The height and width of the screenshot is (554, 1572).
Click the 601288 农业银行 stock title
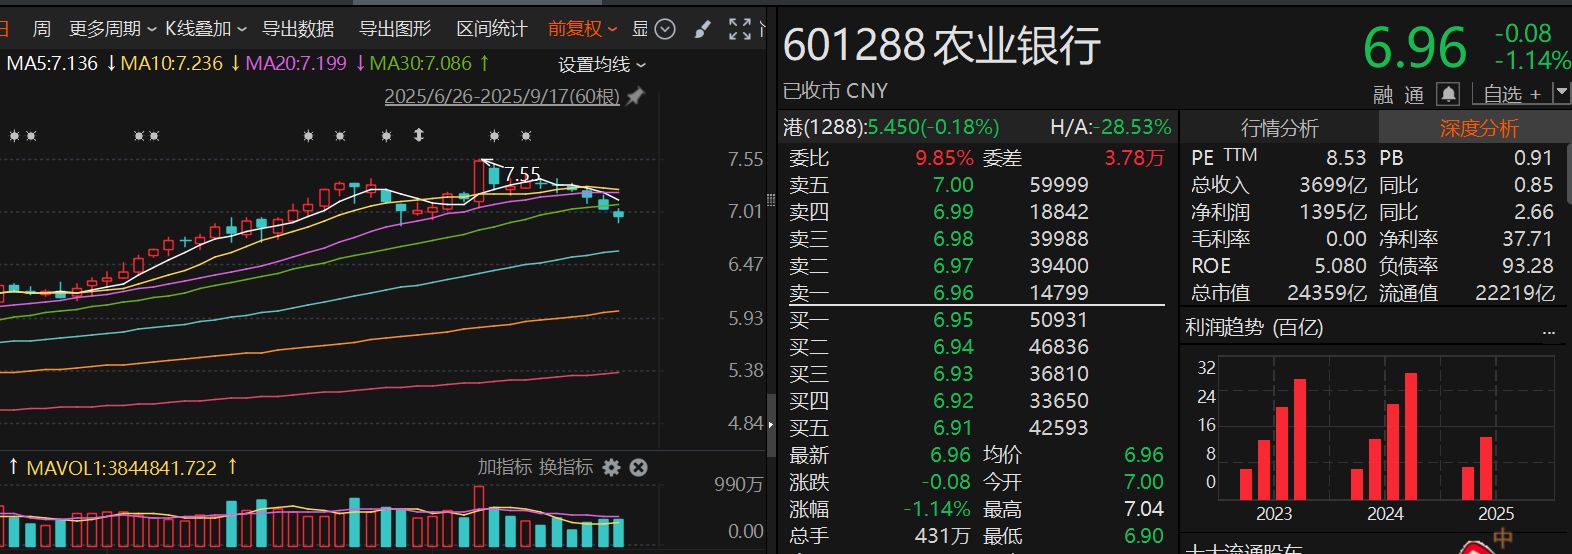coord(942,45)
